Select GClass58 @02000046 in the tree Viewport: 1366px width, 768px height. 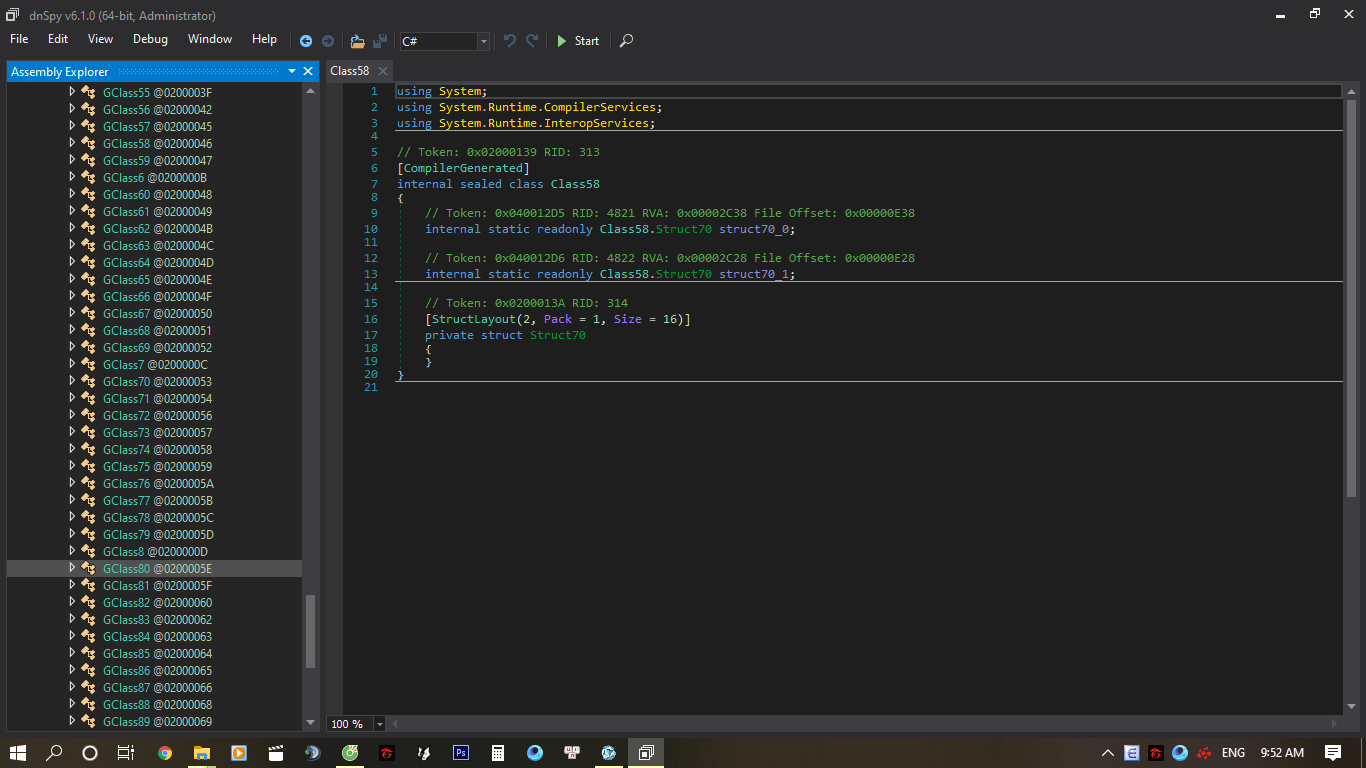point(157,143)
